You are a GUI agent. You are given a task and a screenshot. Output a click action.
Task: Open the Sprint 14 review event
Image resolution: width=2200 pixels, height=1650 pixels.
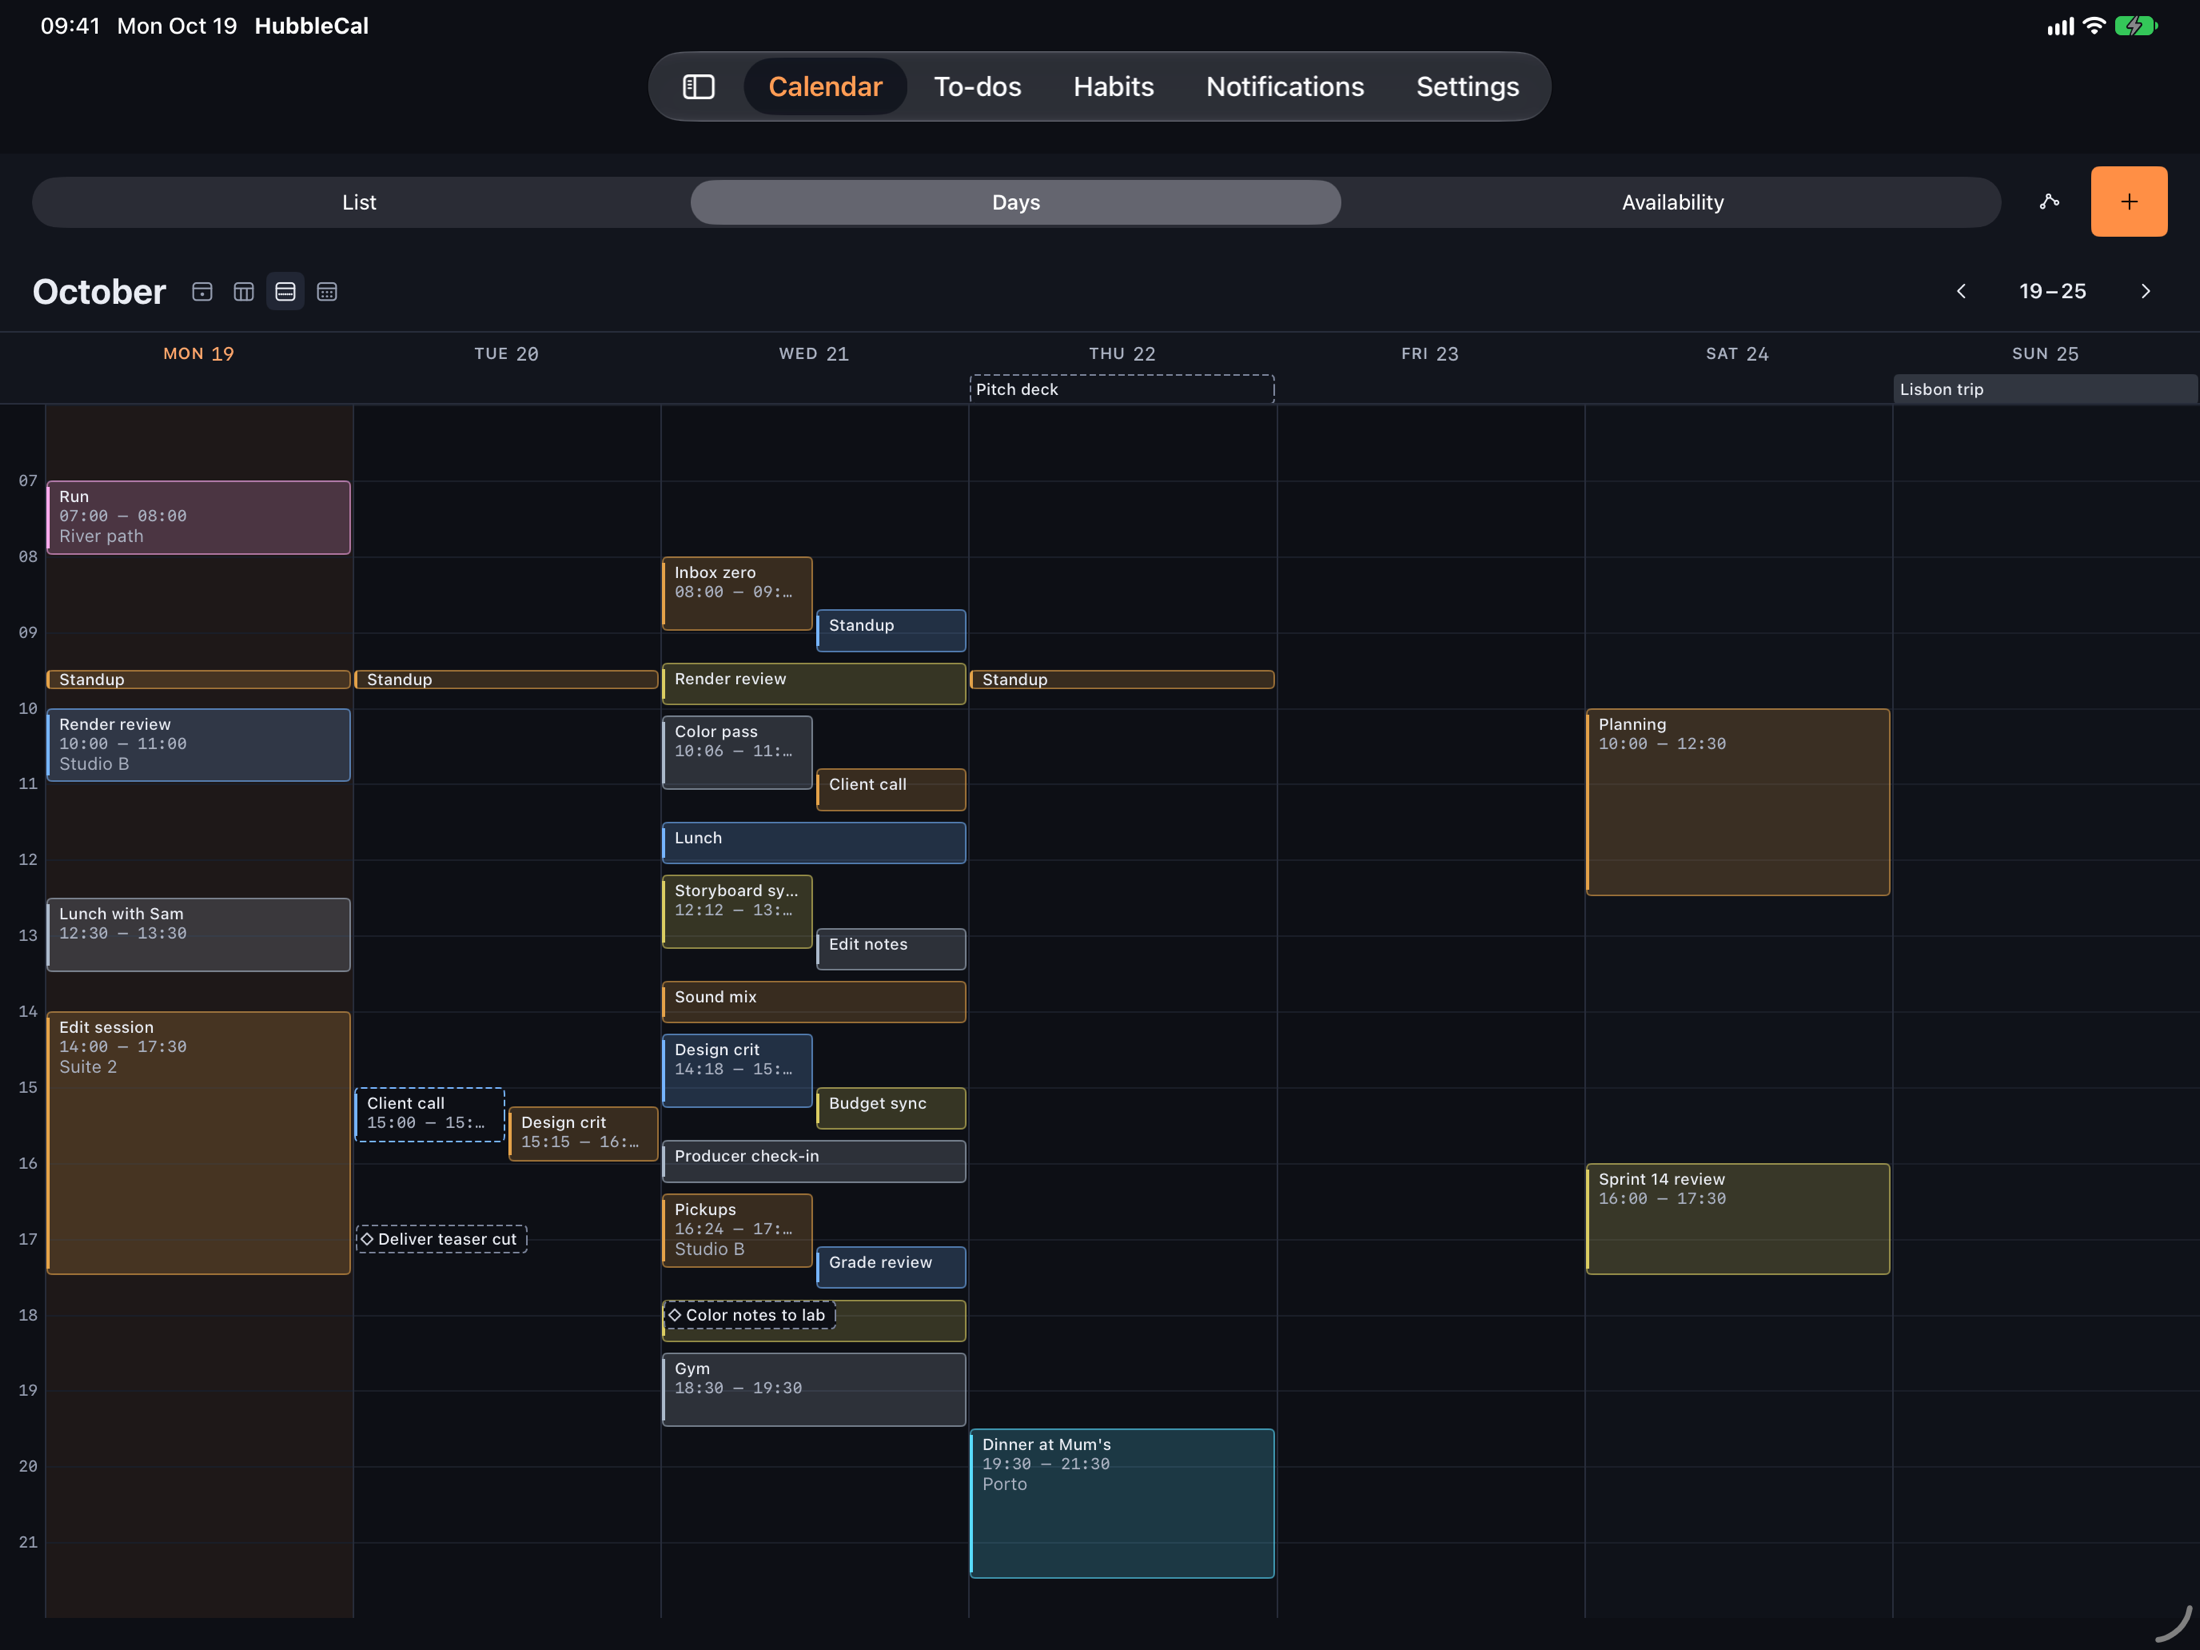[x=1737, y=1219]
